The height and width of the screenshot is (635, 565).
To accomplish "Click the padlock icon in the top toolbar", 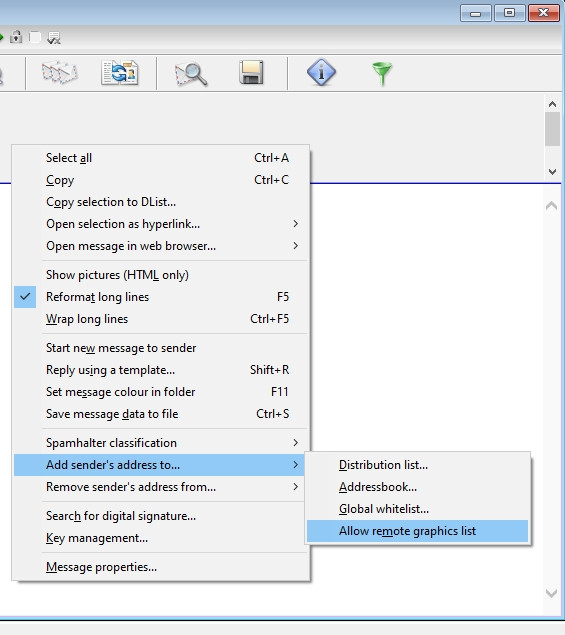I will point(16,37).
